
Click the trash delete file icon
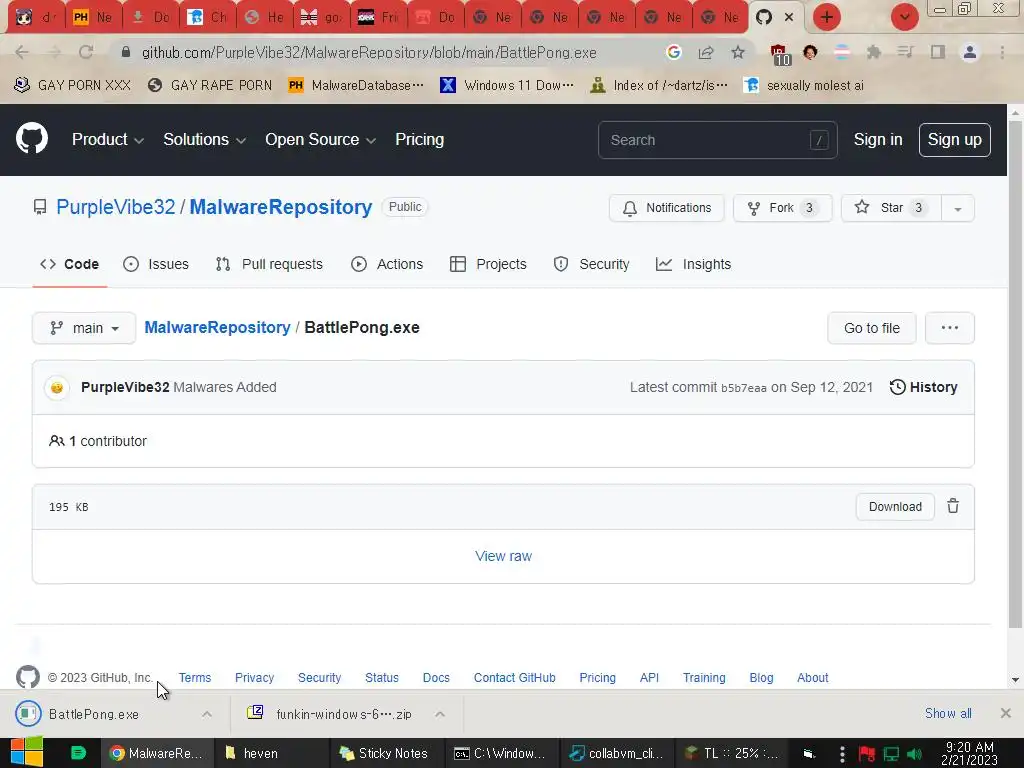coord(953,506)
